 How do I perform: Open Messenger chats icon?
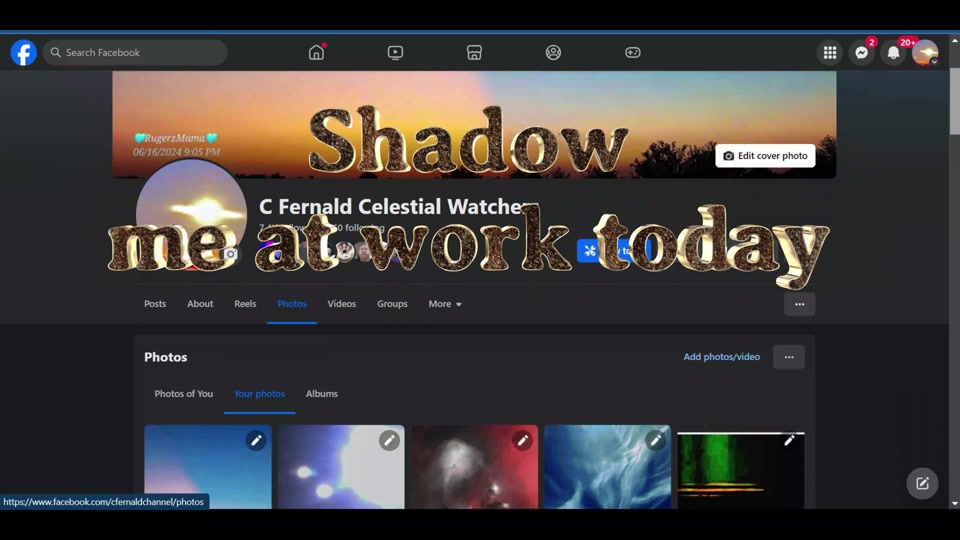tap(862, 53)
